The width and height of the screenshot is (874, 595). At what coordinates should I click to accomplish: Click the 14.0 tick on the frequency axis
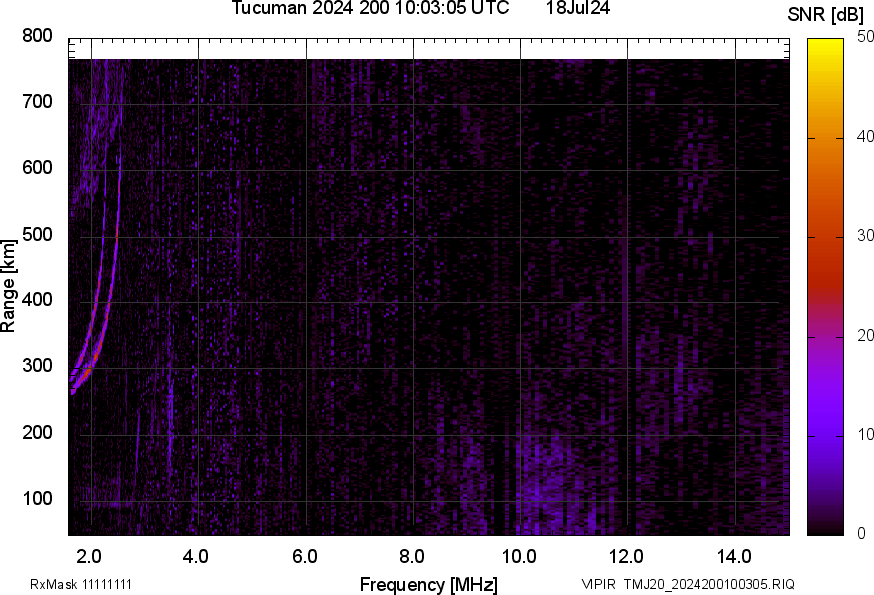734,556
